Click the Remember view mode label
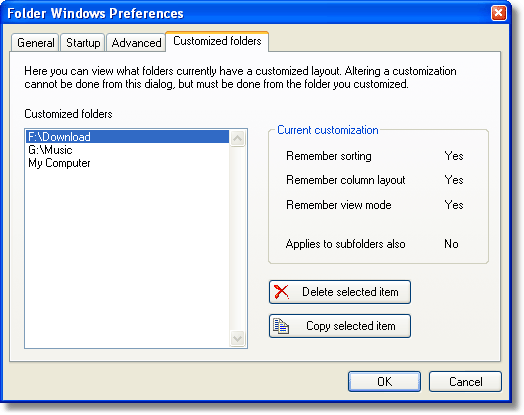Screen dimensions: 524x415 click(x=339, y=205)
